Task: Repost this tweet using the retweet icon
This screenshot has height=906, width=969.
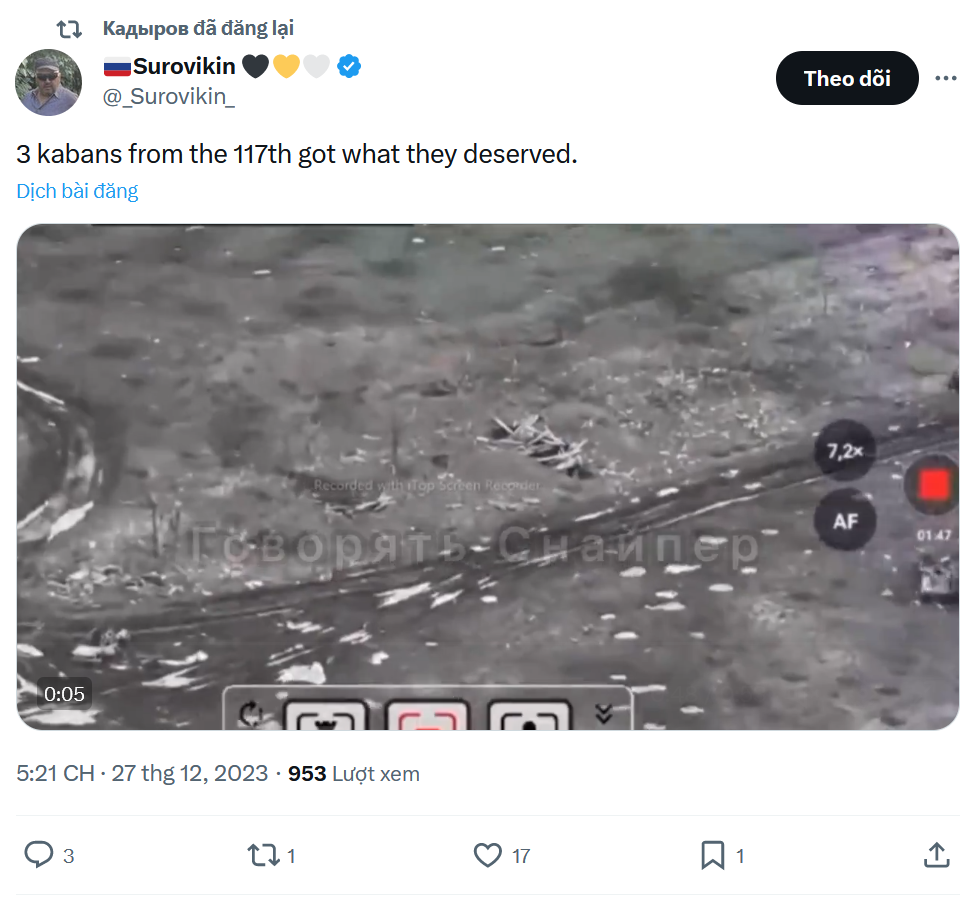Action: point(263,855)
